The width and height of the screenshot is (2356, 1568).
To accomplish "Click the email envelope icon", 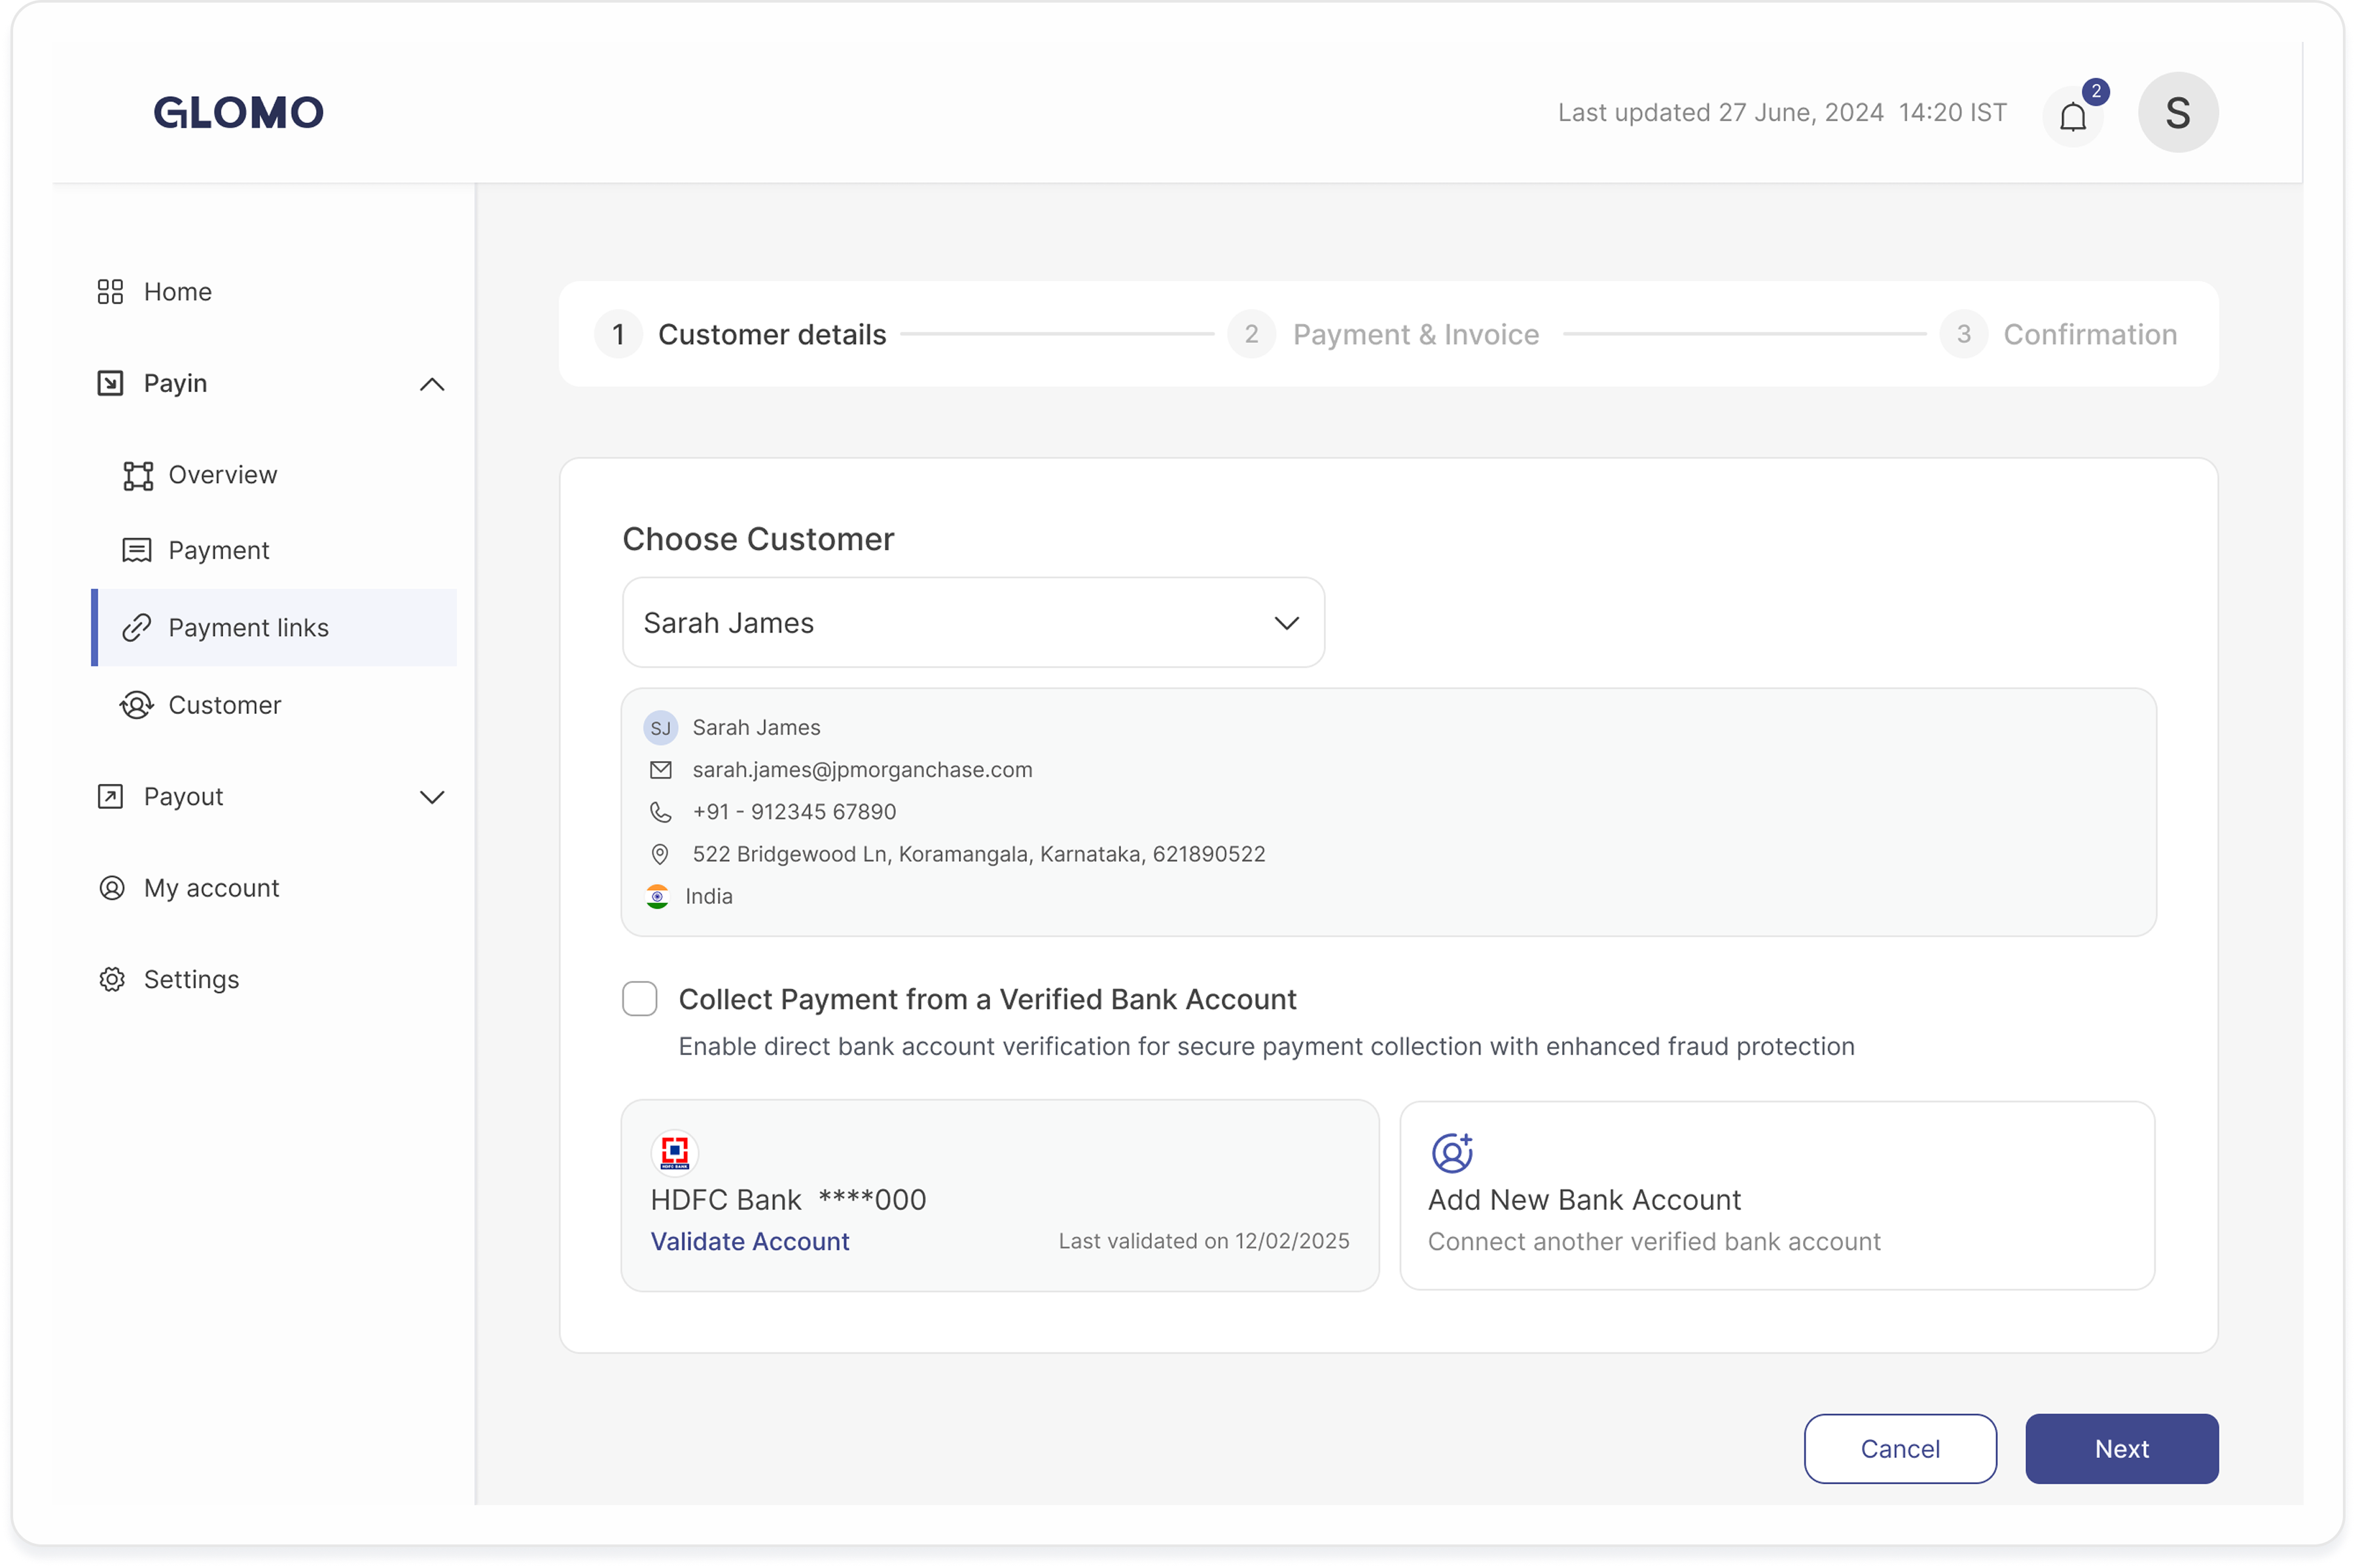I will pos(661,770).
